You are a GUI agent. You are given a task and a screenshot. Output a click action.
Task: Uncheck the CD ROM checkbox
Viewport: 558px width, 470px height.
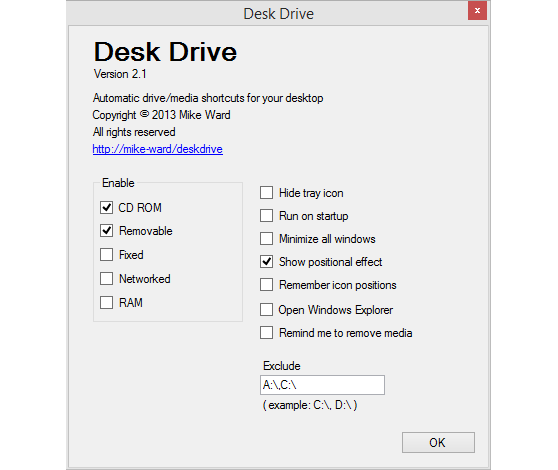tap(106, 207)
